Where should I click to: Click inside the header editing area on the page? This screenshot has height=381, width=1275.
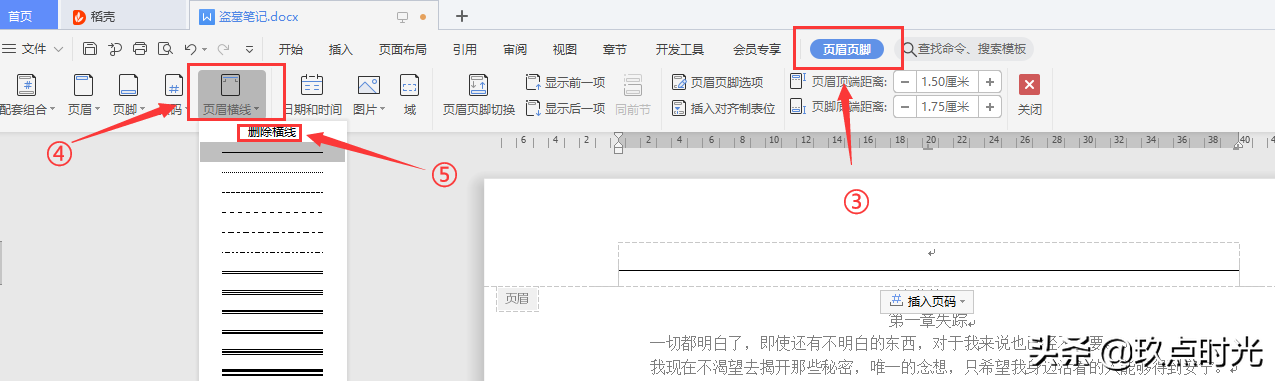(928, 256)
